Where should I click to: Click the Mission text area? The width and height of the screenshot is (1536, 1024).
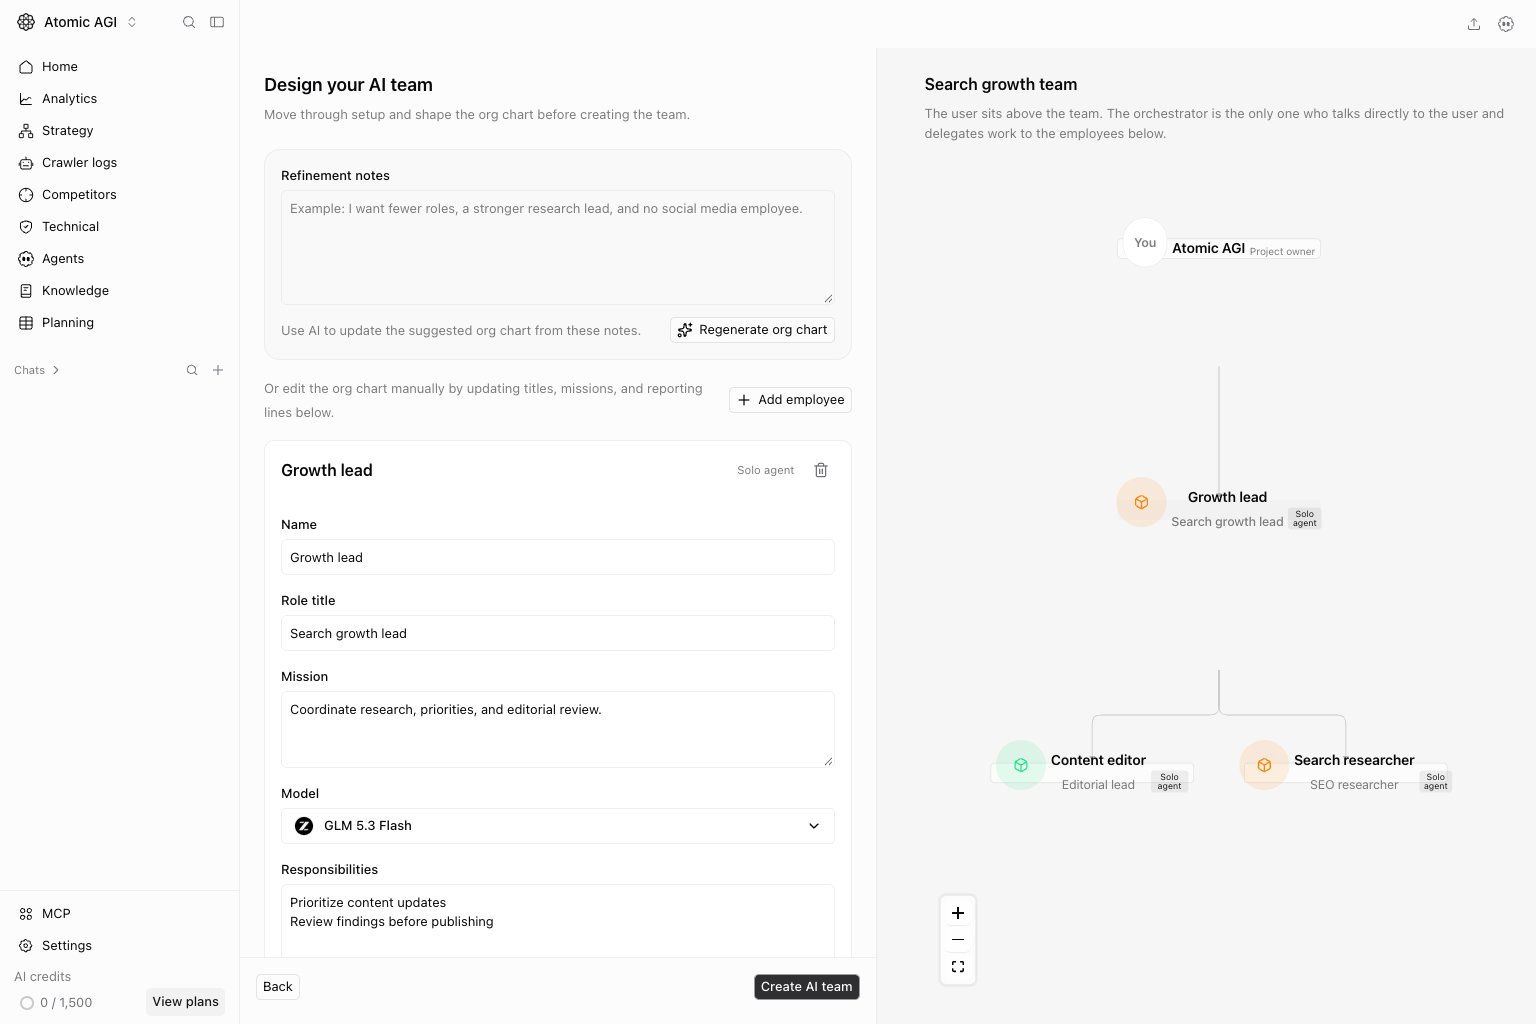[x=558, y=729]
